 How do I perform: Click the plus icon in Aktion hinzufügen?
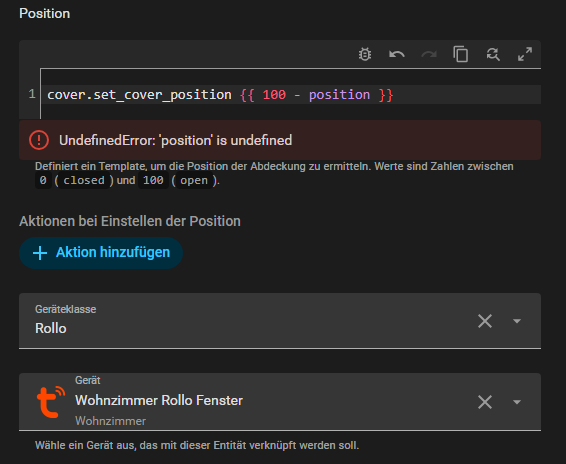40,253
